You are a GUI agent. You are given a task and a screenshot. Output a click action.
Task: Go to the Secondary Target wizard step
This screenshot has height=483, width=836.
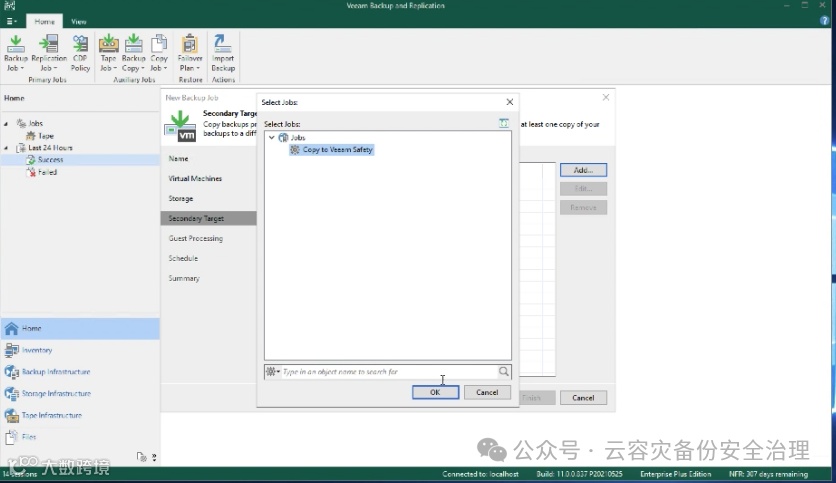208,218
